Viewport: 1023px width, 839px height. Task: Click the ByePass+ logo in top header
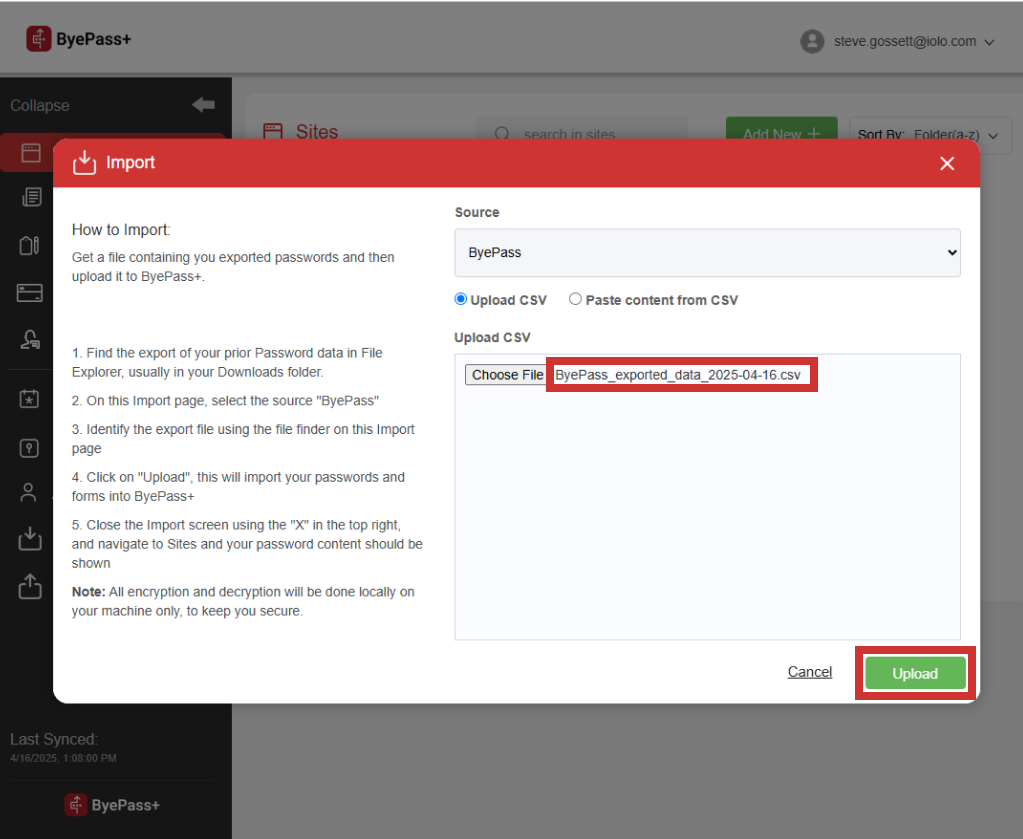pos(79,39)
